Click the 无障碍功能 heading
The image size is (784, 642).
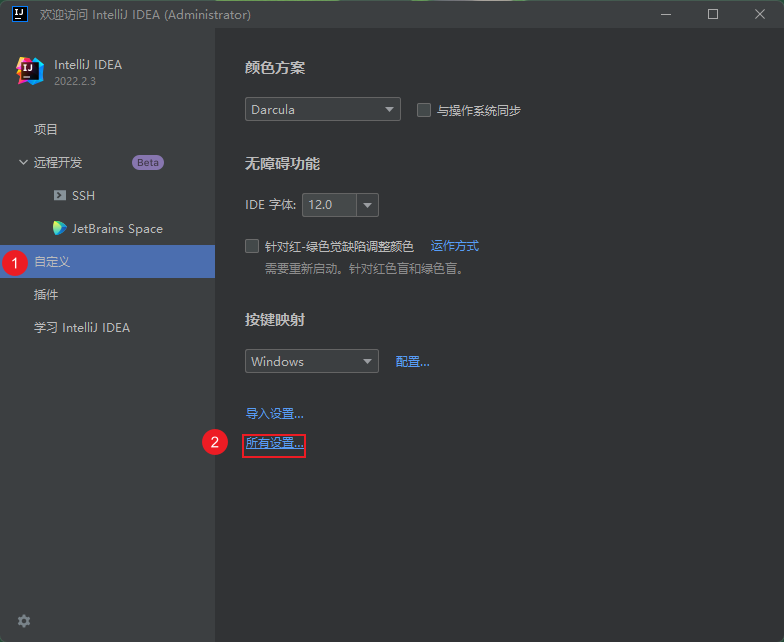coord(282,164)
